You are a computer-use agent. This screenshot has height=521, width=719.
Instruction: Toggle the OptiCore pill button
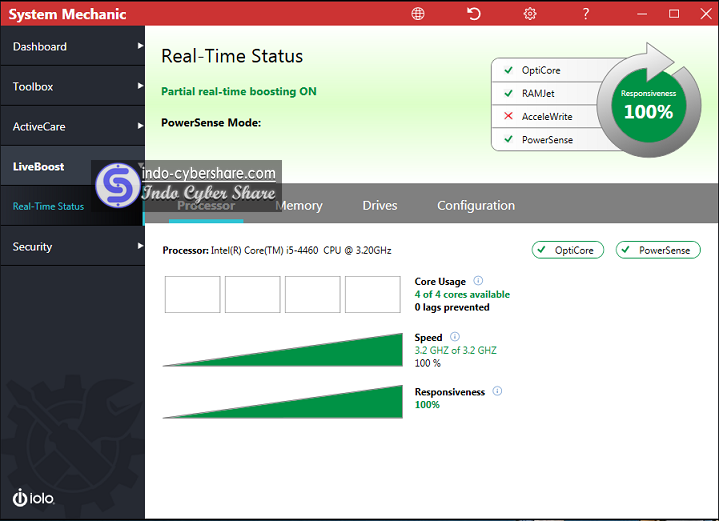pyautogui.click(x=568, y=250)
